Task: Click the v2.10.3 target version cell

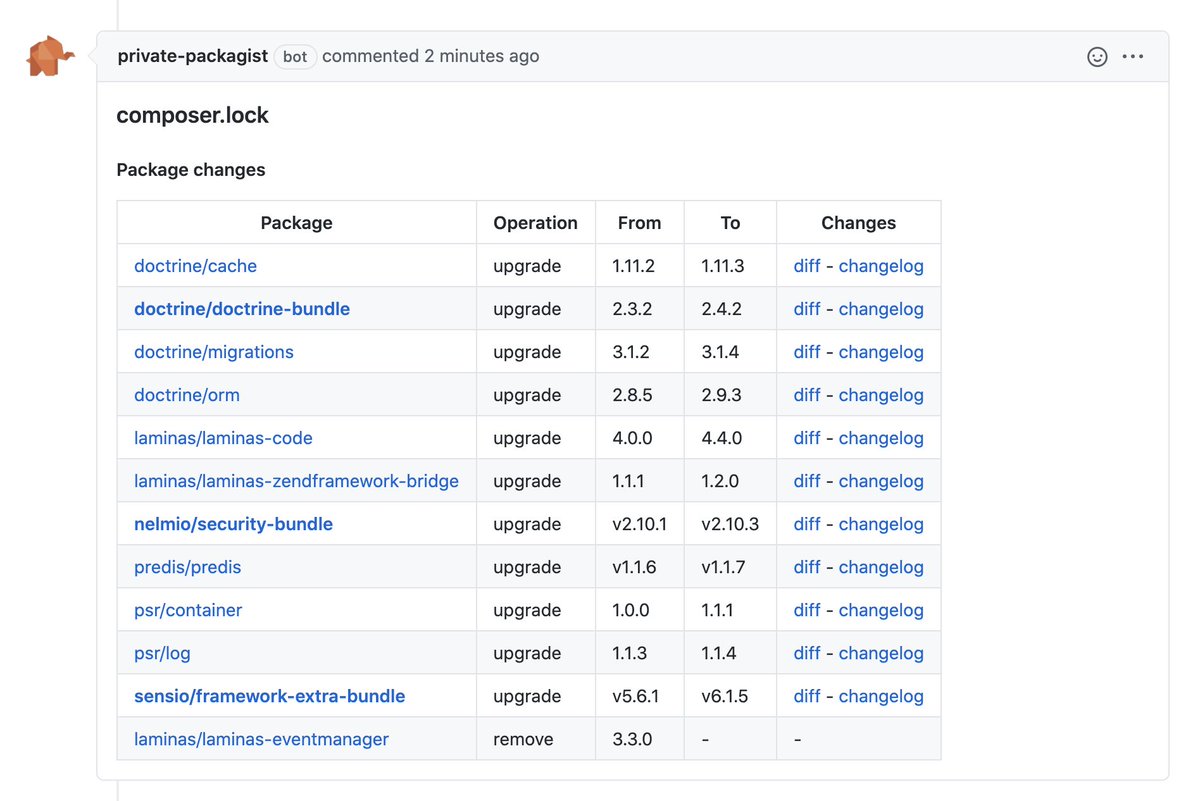Action: 730,524
